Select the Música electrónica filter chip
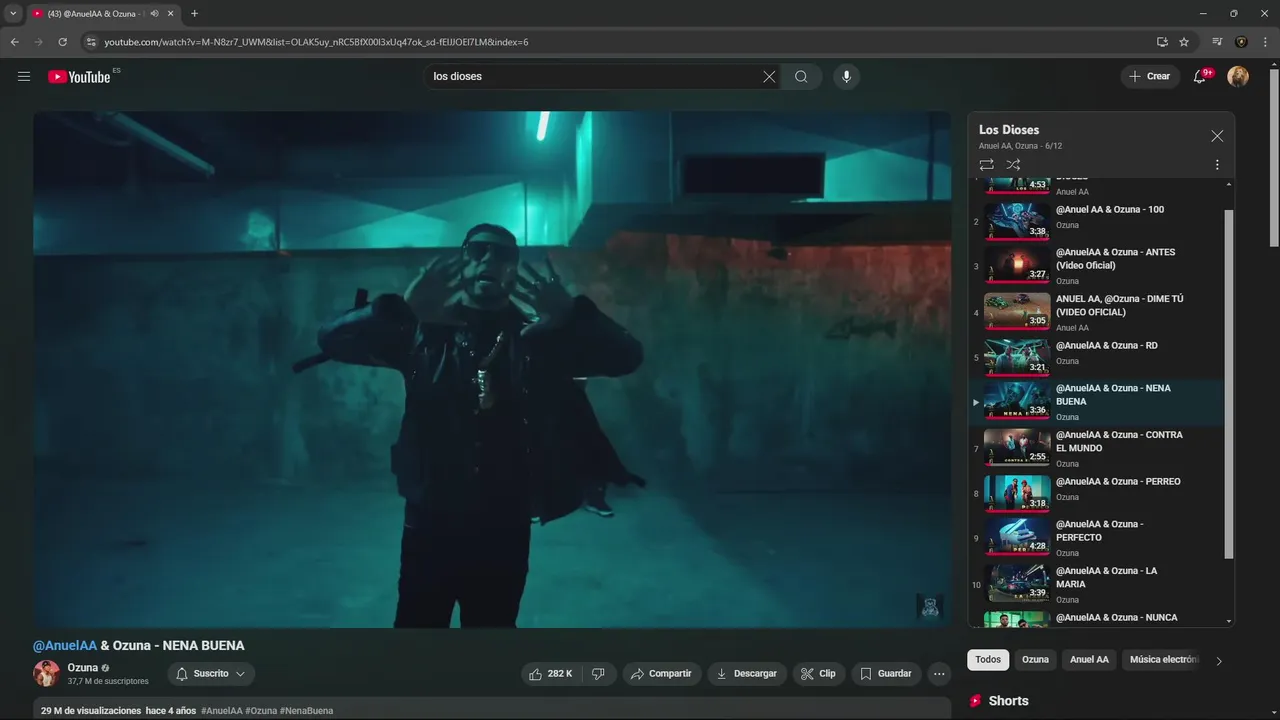The width and height of the screenshot is (1280, 720). point(1164,660)
